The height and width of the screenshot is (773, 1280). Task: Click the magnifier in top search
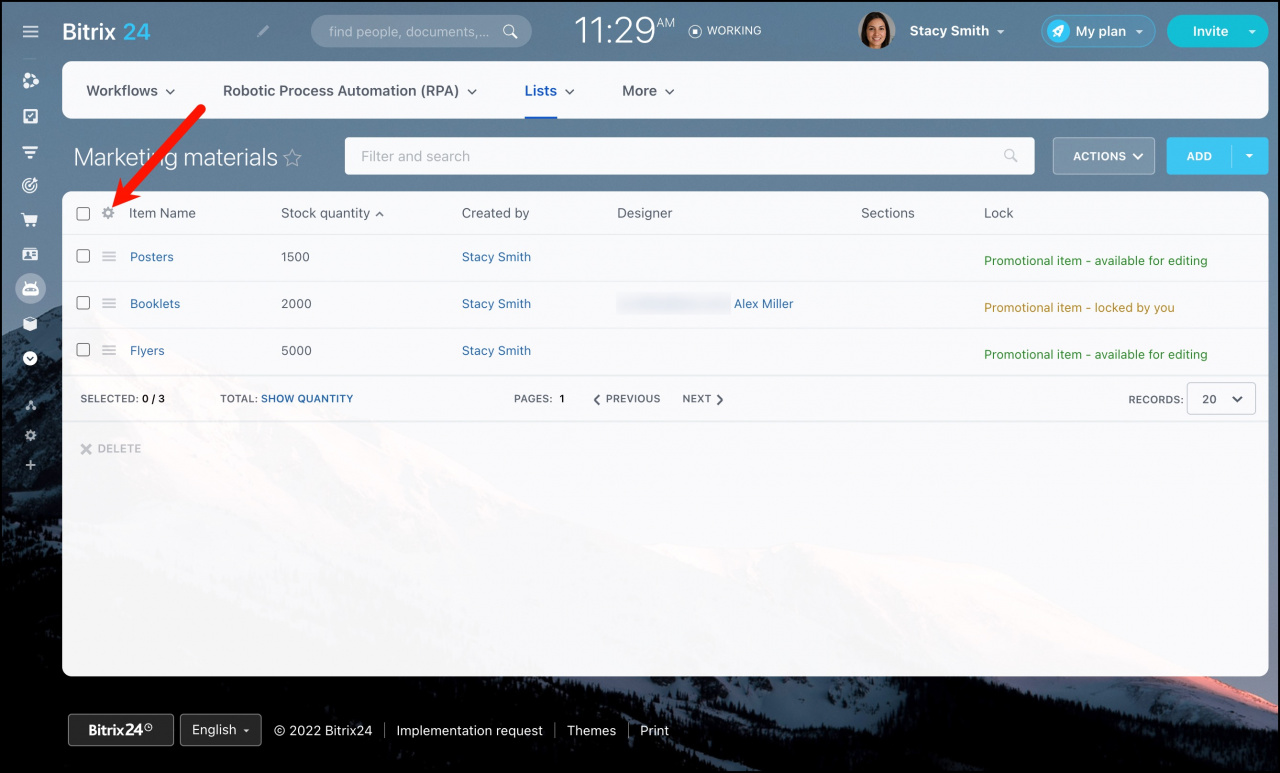510,31
